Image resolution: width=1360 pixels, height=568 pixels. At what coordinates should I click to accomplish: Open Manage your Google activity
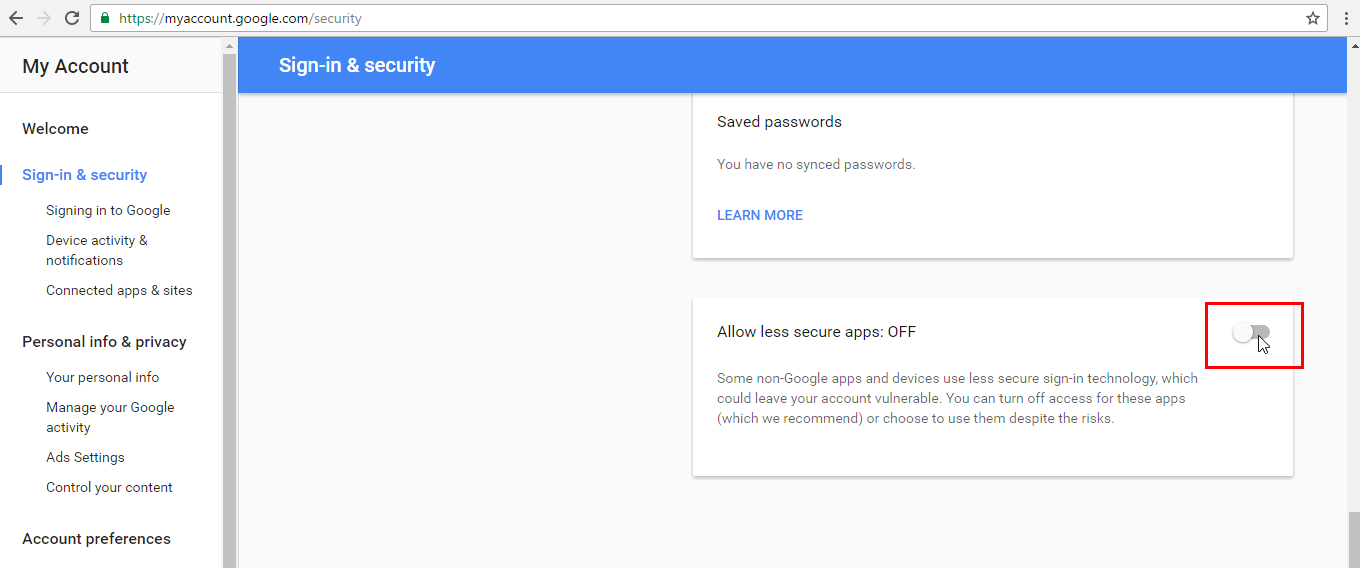110,417
